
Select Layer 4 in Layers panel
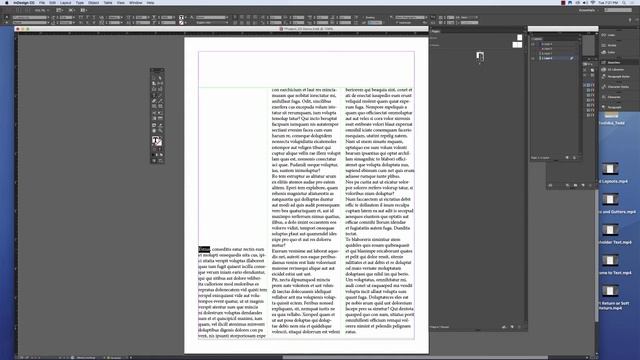point(555,44)
